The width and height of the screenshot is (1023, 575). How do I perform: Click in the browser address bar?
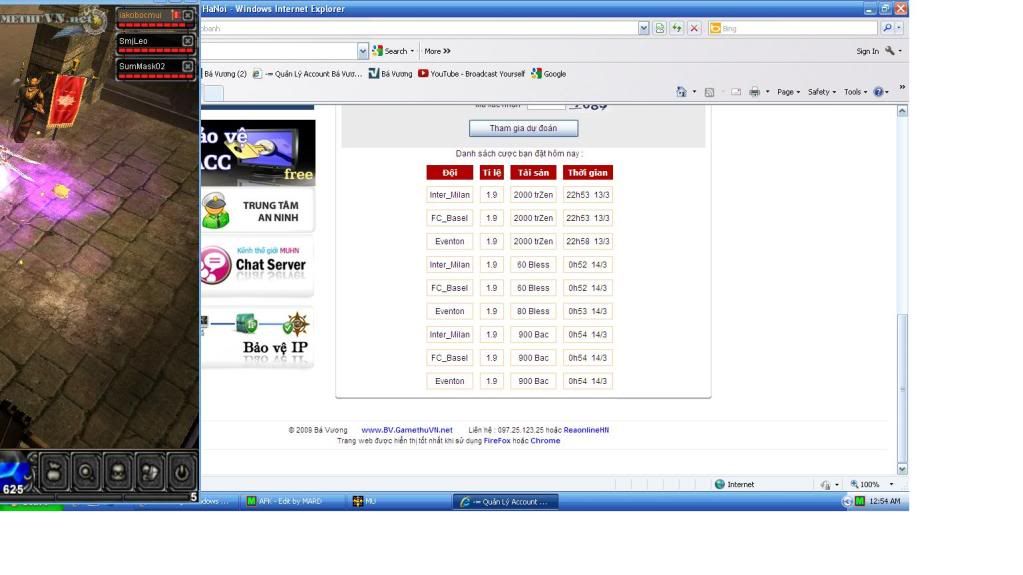tap(419, 28)
